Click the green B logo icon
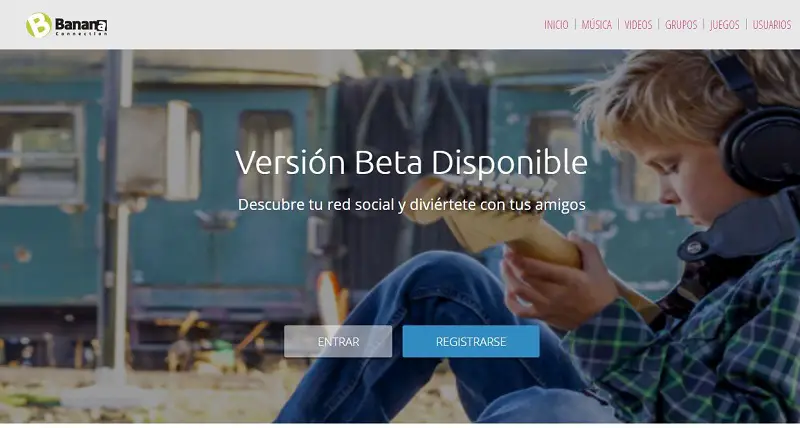800x428 pixels. (x=39, y=25)
